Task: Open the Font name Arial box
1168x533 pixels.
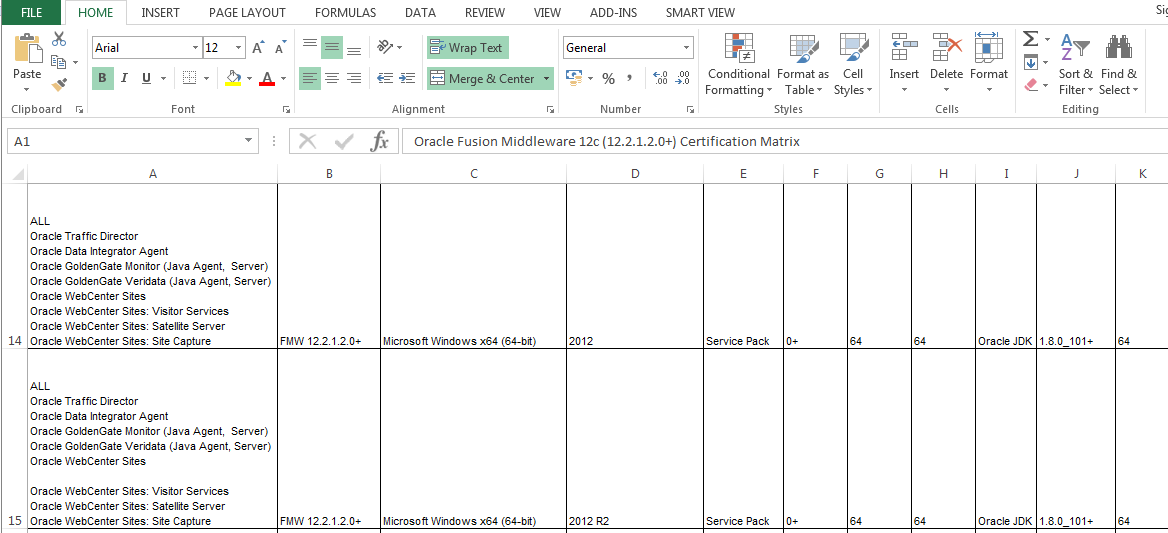Action: click(x=147, y=48)
